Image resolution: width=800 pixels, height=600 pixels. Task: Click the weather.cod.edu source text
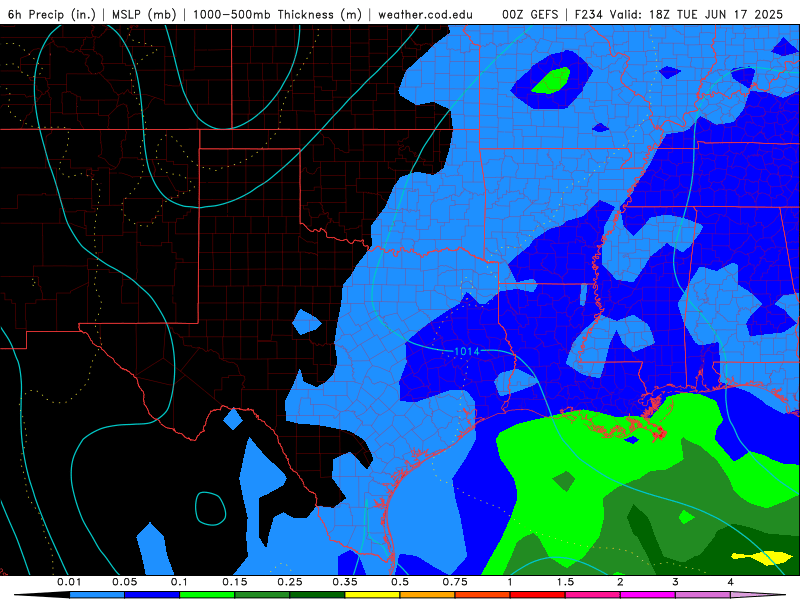(x=425, y=14)
